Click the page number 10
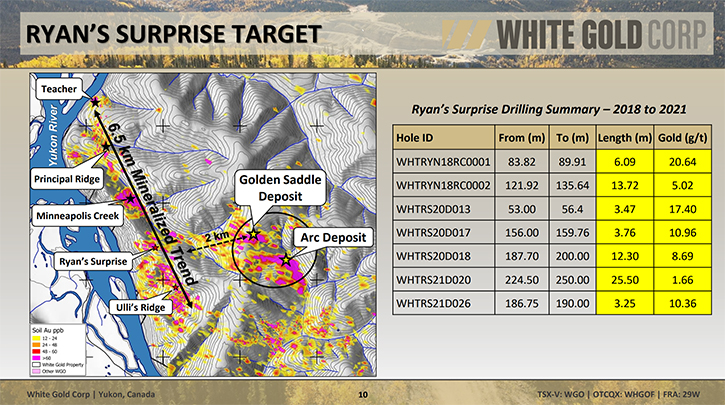This screenshot has width=725, height=405. tap(363, 394)
